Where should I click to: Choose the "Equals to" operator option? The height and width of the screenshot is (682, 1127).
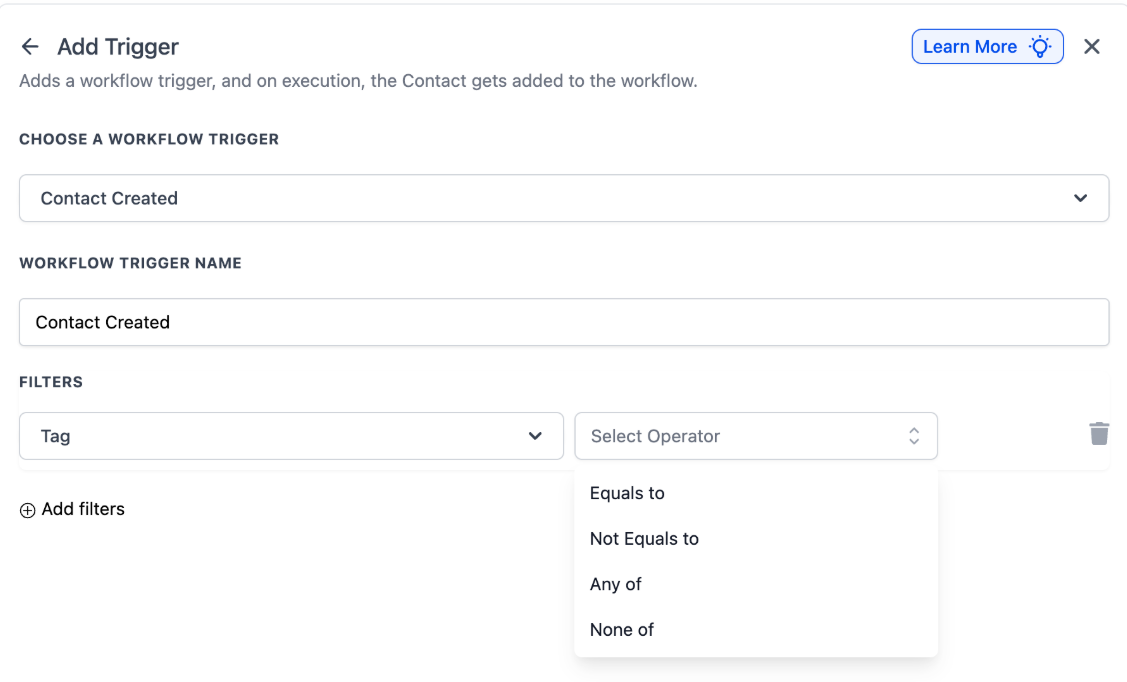tap(628, 493)
